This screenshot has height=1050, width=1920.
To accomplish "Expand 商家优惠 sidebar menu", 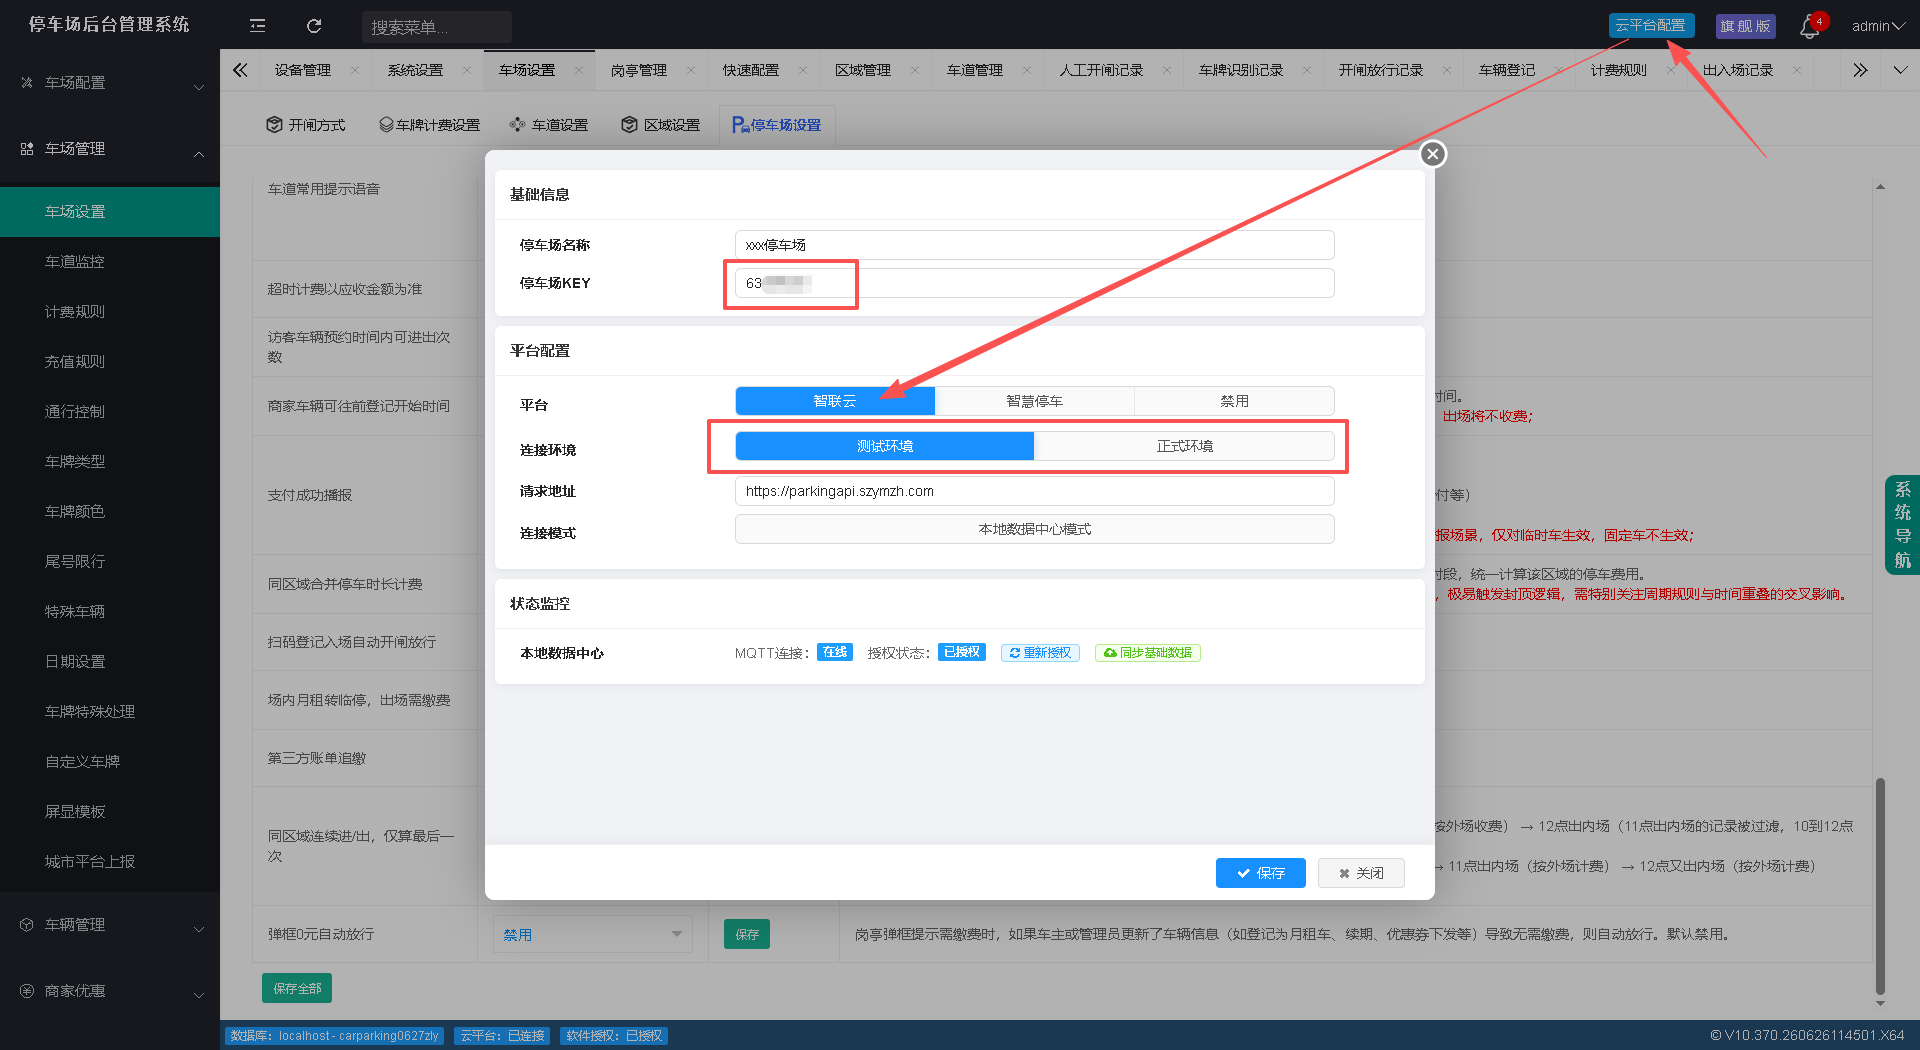I will (x=110, y=991).
